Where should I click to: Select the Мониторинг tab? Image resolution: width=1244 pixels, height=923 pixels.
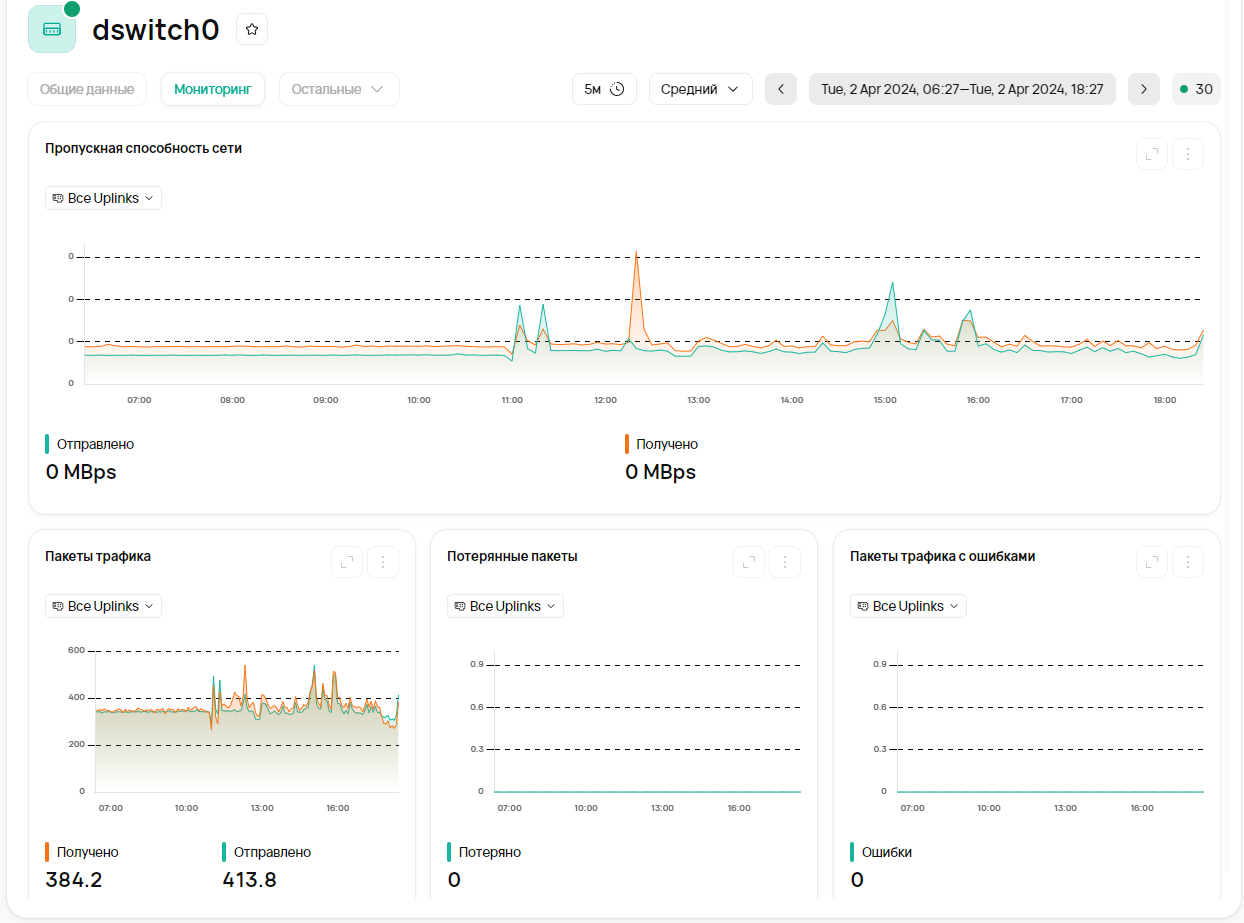point(213,89)
